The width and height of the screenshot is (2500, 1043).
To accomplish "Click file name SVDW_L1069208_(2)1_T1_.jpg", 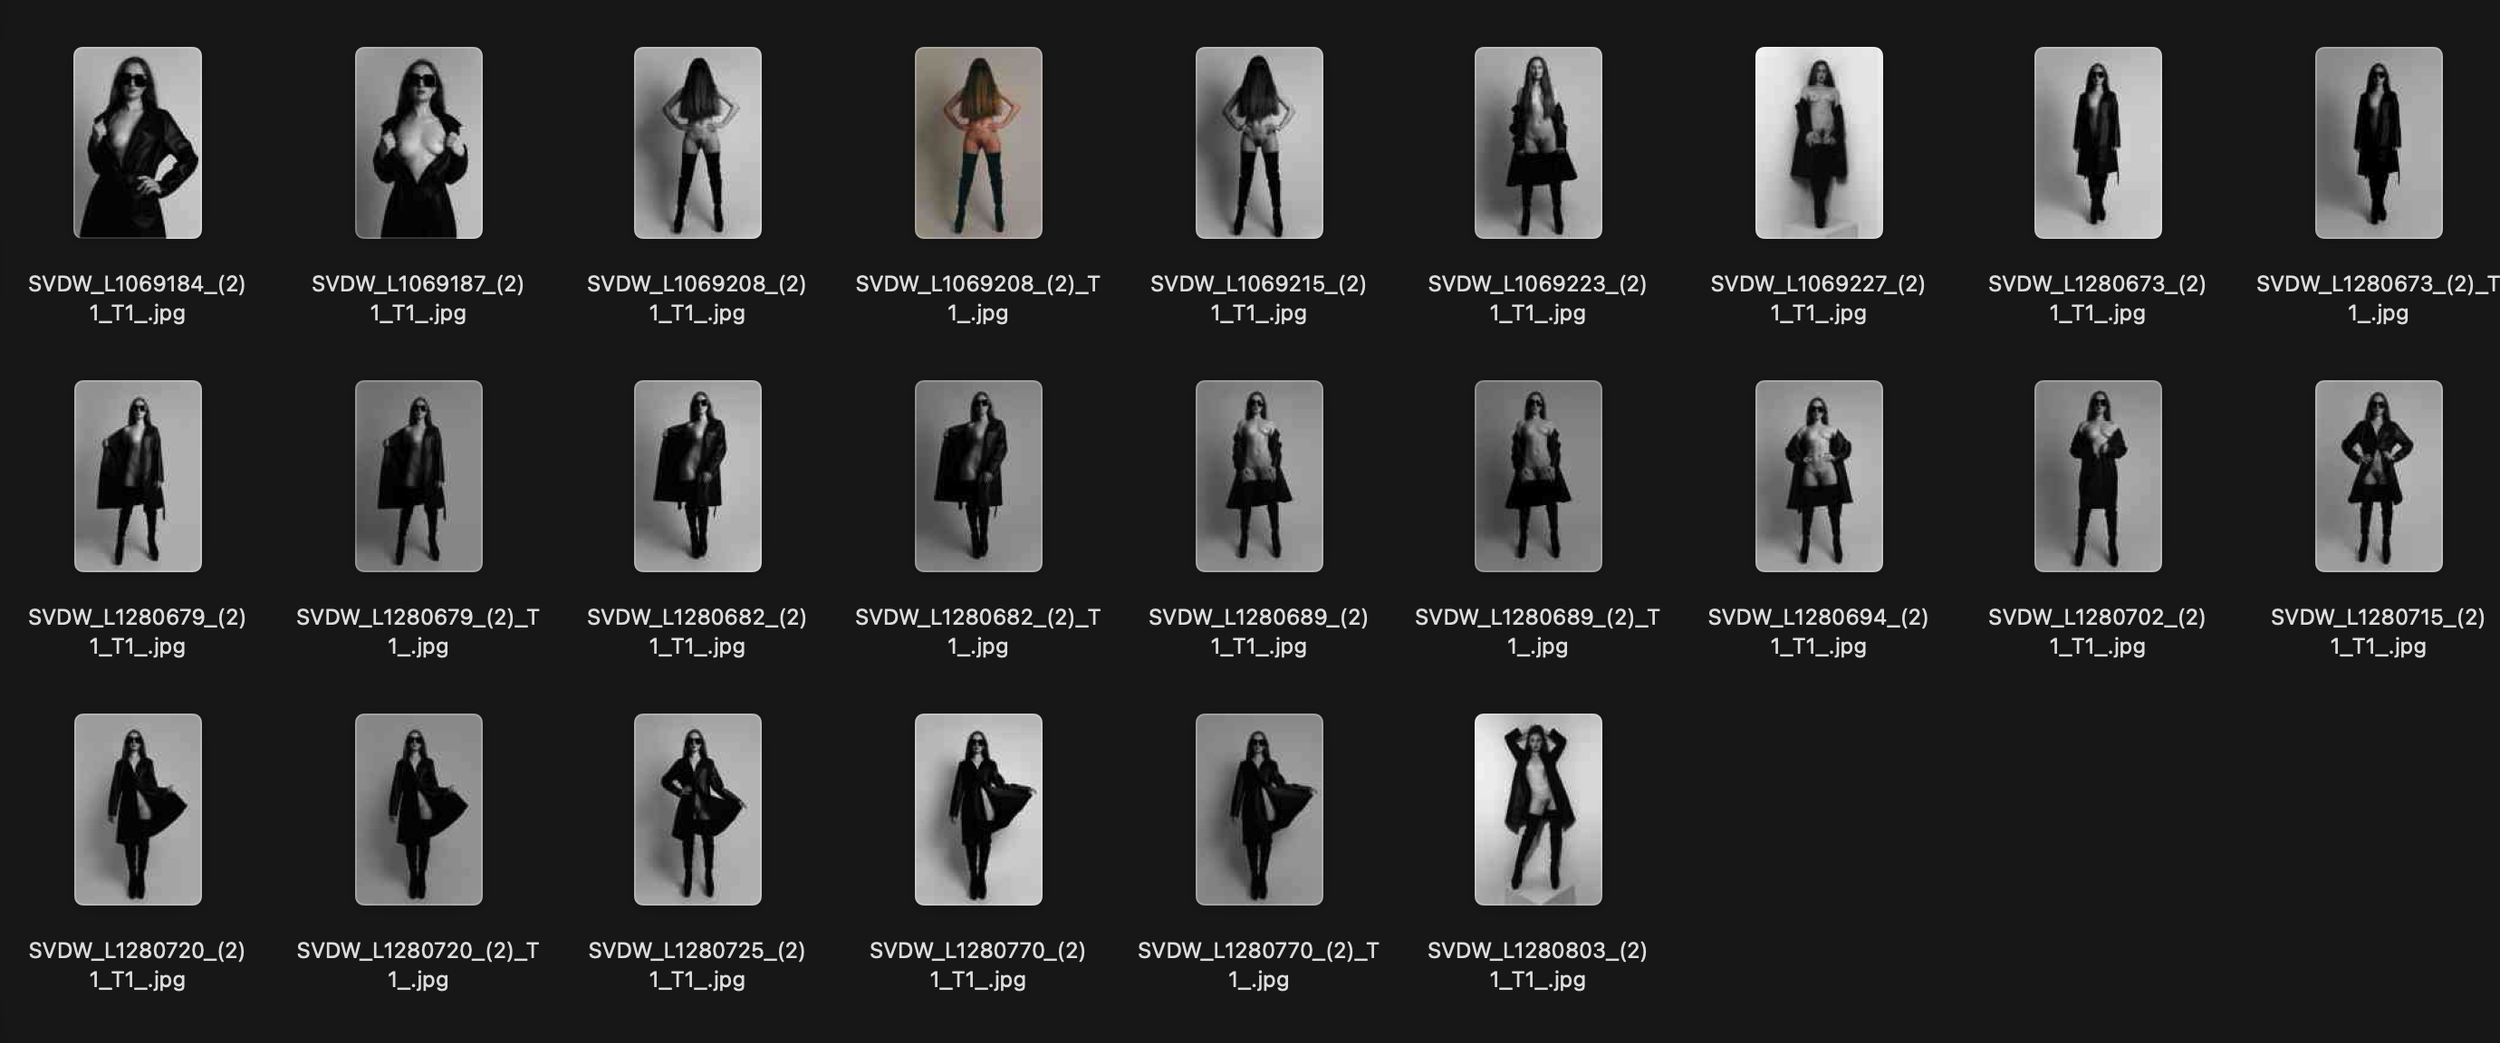I will tap(697, 298).
